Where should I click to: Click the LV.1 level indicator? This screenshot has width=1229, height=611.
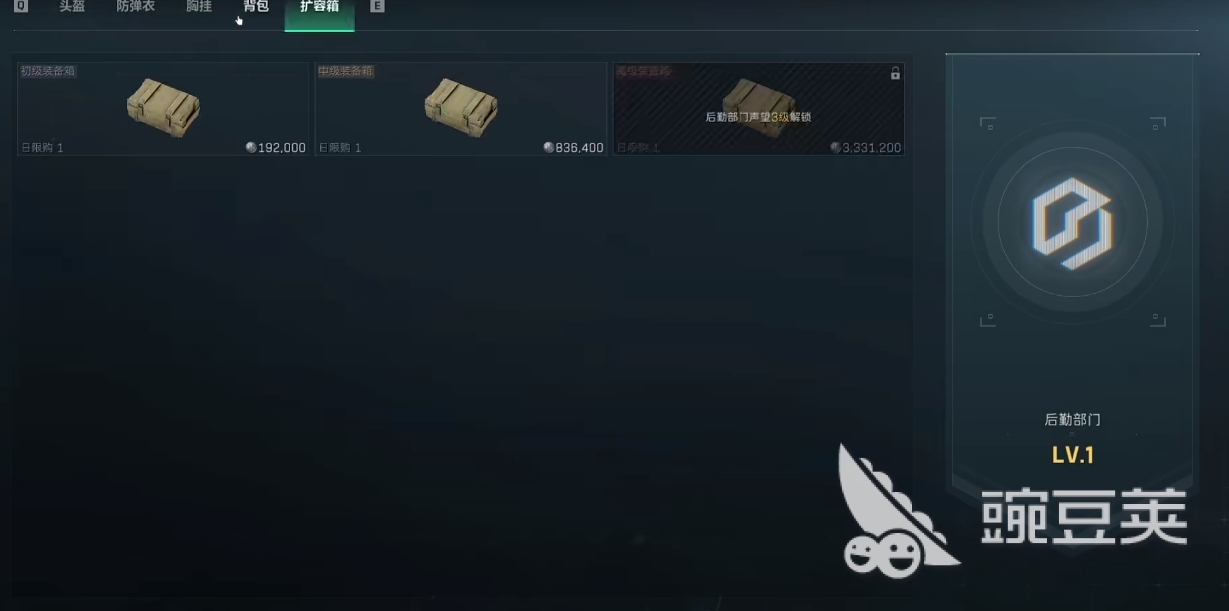(1073, 455)
